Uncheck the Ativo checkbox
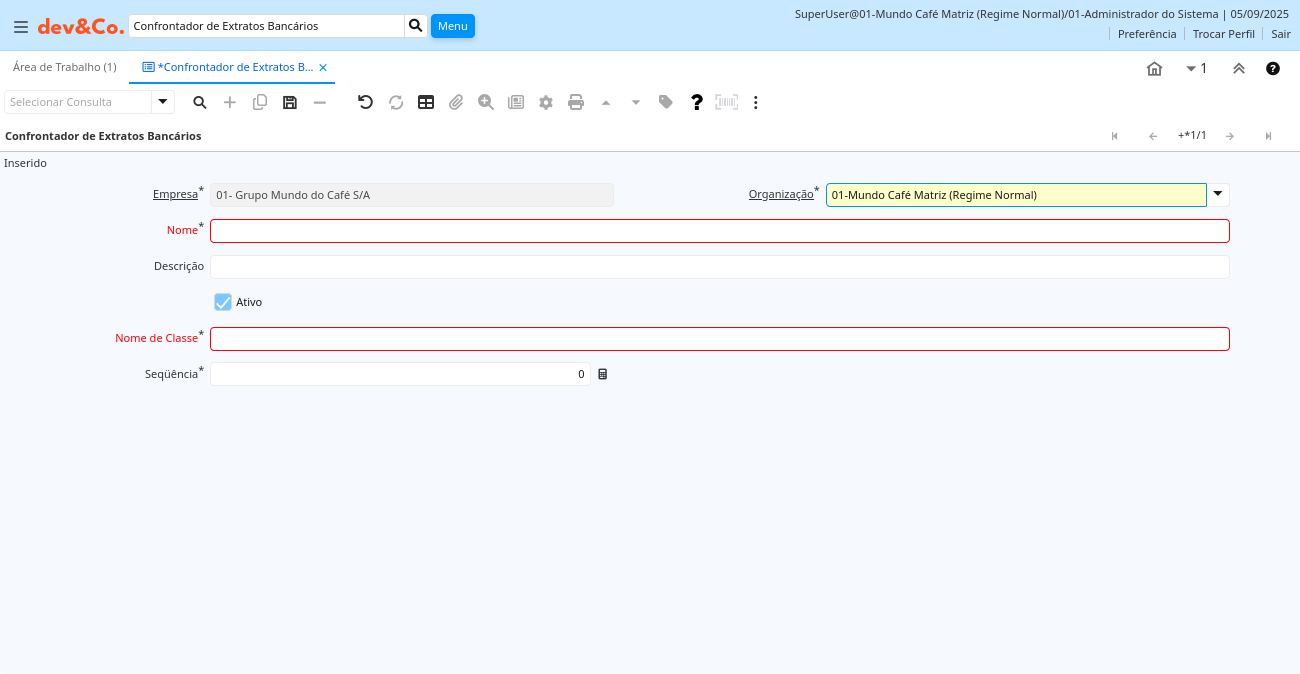The width and height of the screenshot is (1300, 674). pyautogui.click(x=223, y=302)
